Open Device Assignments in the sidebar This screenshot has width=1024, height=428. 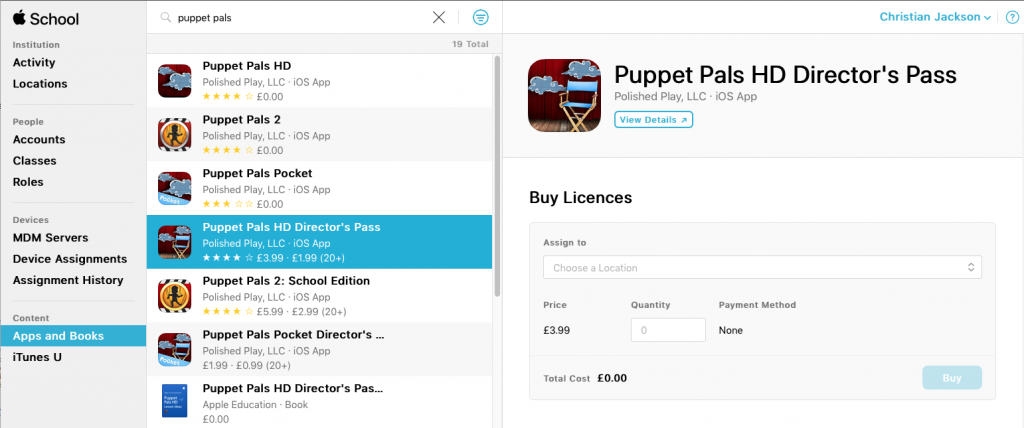[70, 259]
